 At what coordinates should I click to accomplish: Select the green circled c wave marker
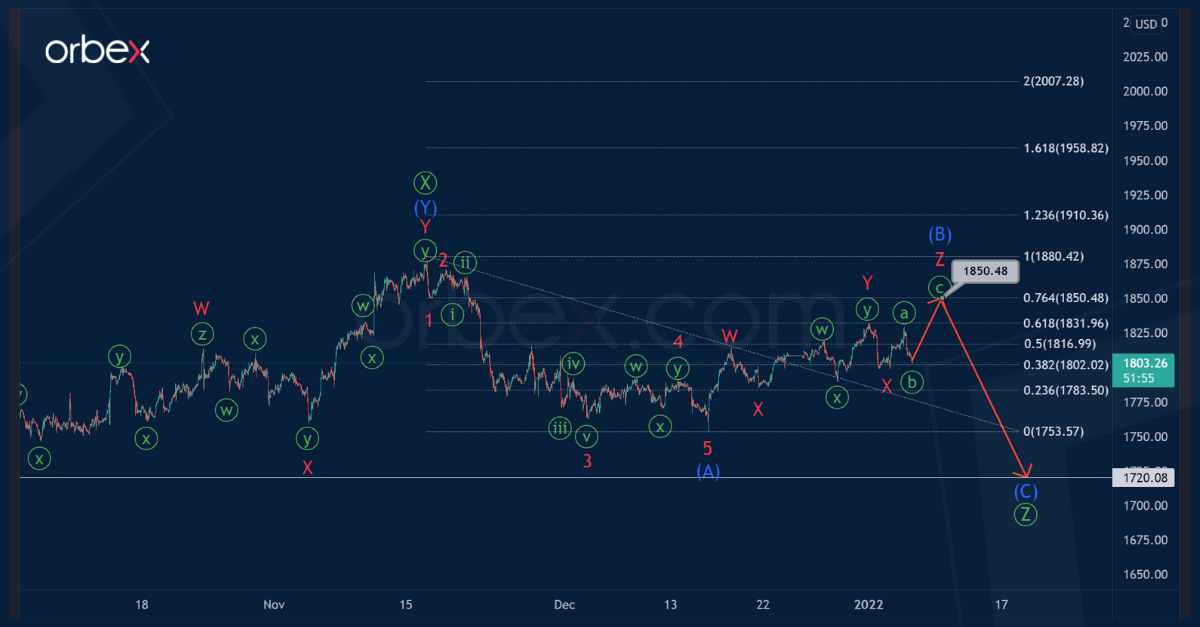point(939,288)
